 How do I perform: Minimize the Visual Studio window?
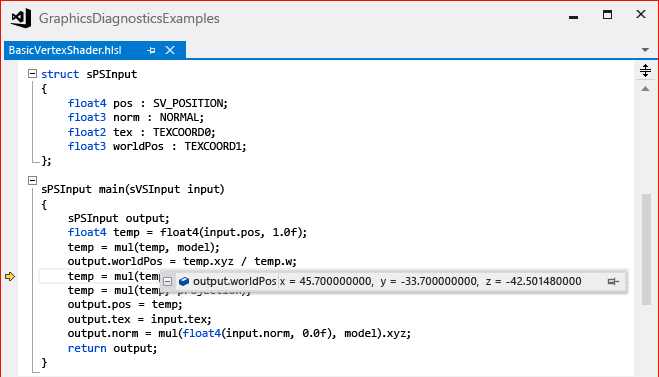pos(573,17)
